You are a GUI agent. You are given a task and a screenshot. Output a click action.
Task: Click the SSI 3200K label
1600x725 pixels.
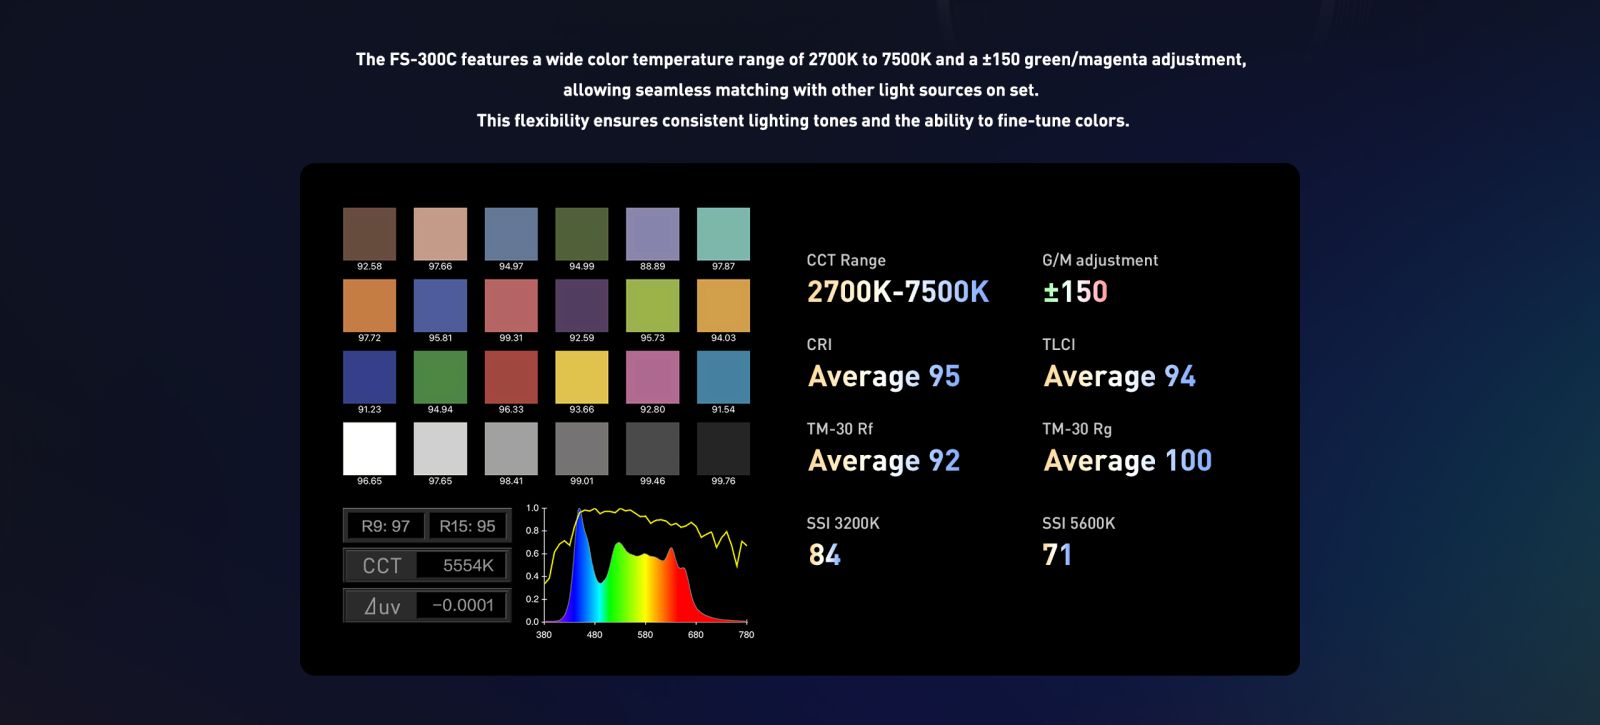tap(843, 523)
